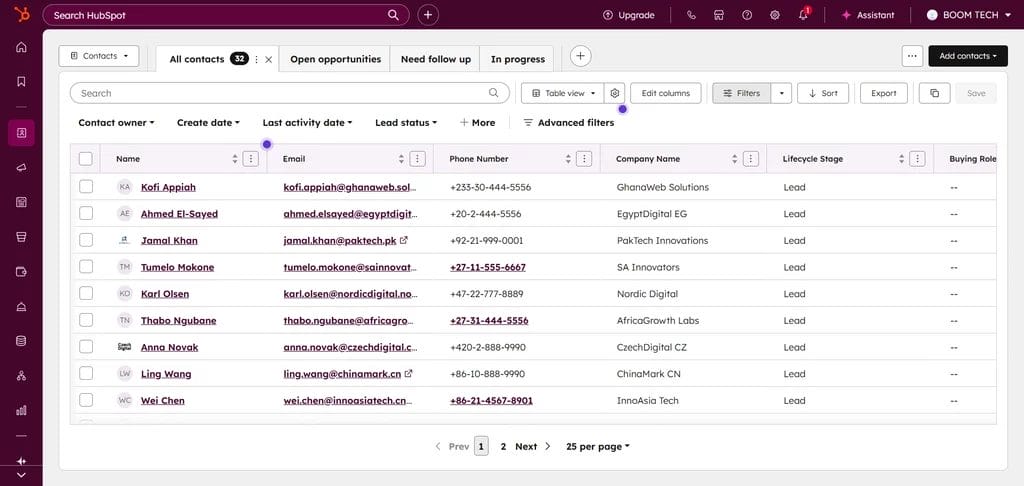This screenshot has width=1024, height=486.
Task: Open the marketplace icon in top bar
Action: point(719,15)
